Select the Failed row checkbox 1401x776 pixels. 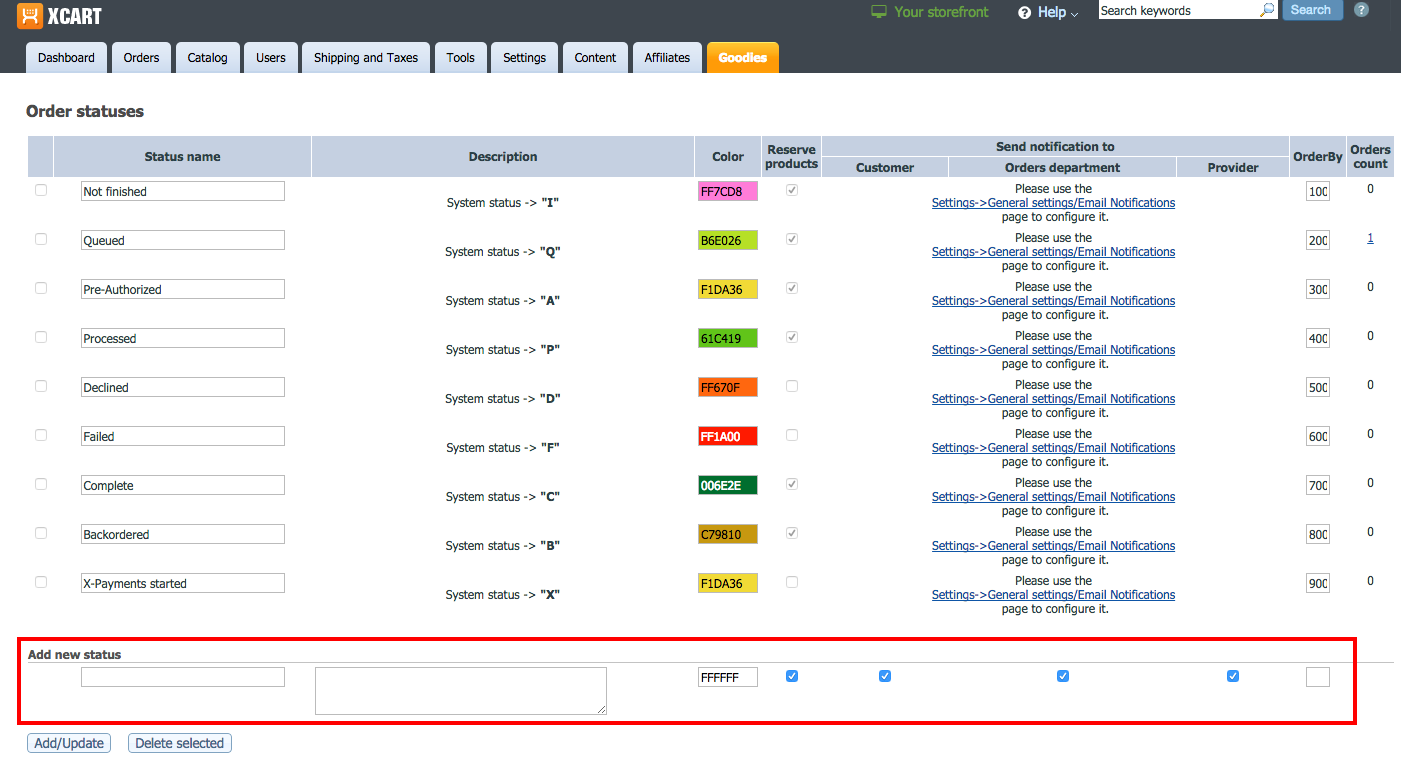click(x=41, y=435)
